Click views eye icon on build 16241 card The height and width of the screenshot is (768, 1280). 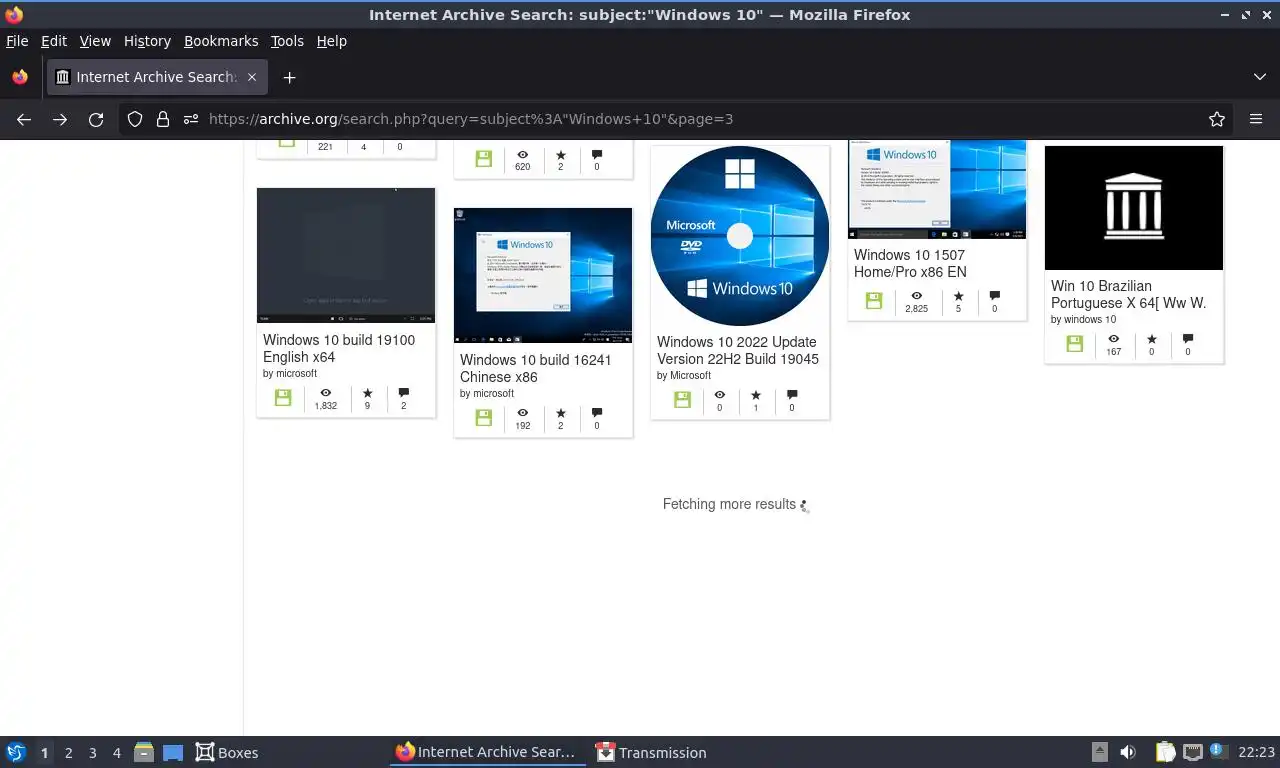pyautogui.click(x=522, y=413)
